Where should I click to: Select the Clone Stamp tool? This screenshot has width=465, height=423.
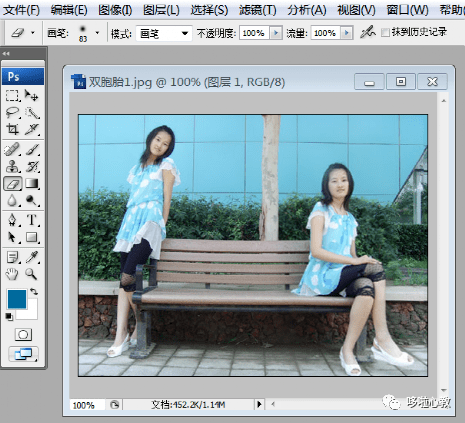point(13,166)
